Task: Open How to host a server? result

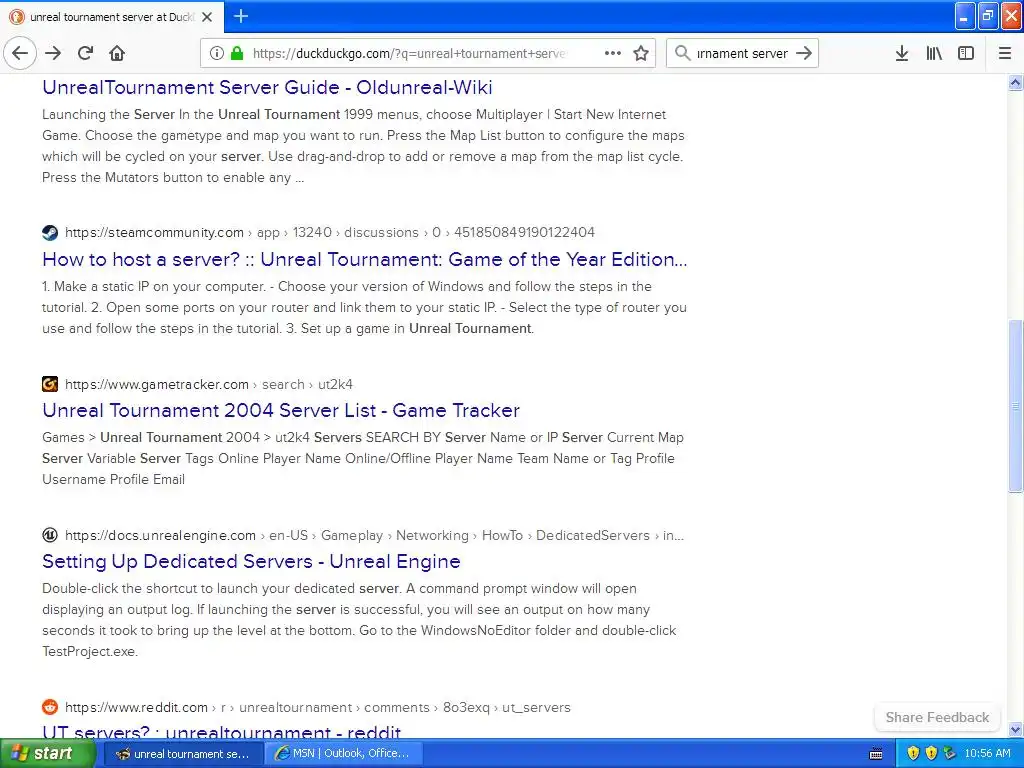Action: point(364,259)
